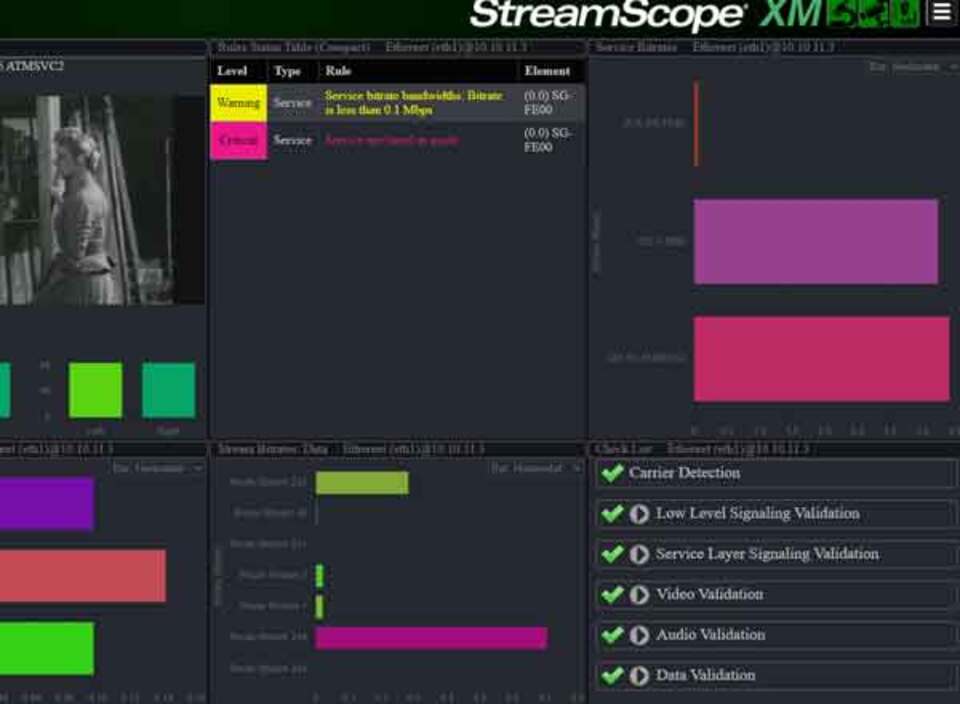Expand Service Layer Signaling Validation arrow

(639, 554)
